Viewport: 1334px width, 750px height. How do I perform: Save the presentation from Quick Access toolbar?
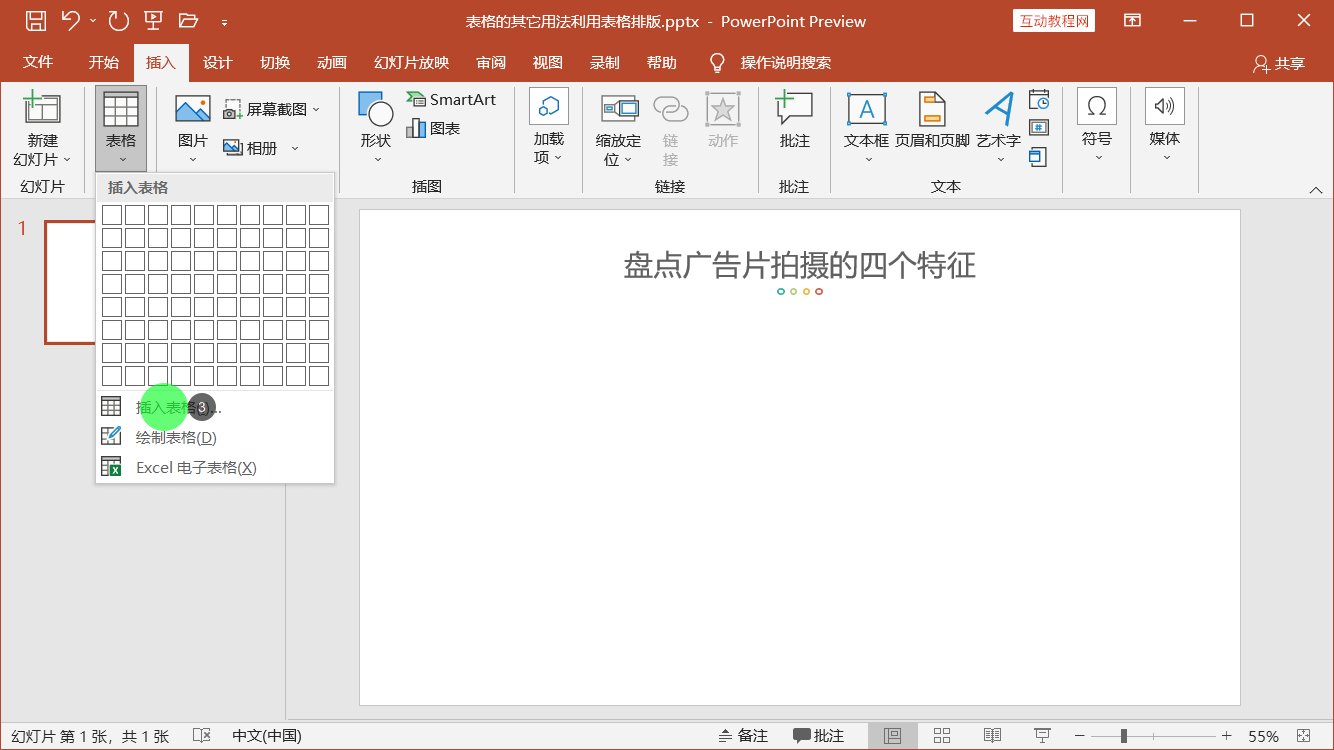pos(37,20)
